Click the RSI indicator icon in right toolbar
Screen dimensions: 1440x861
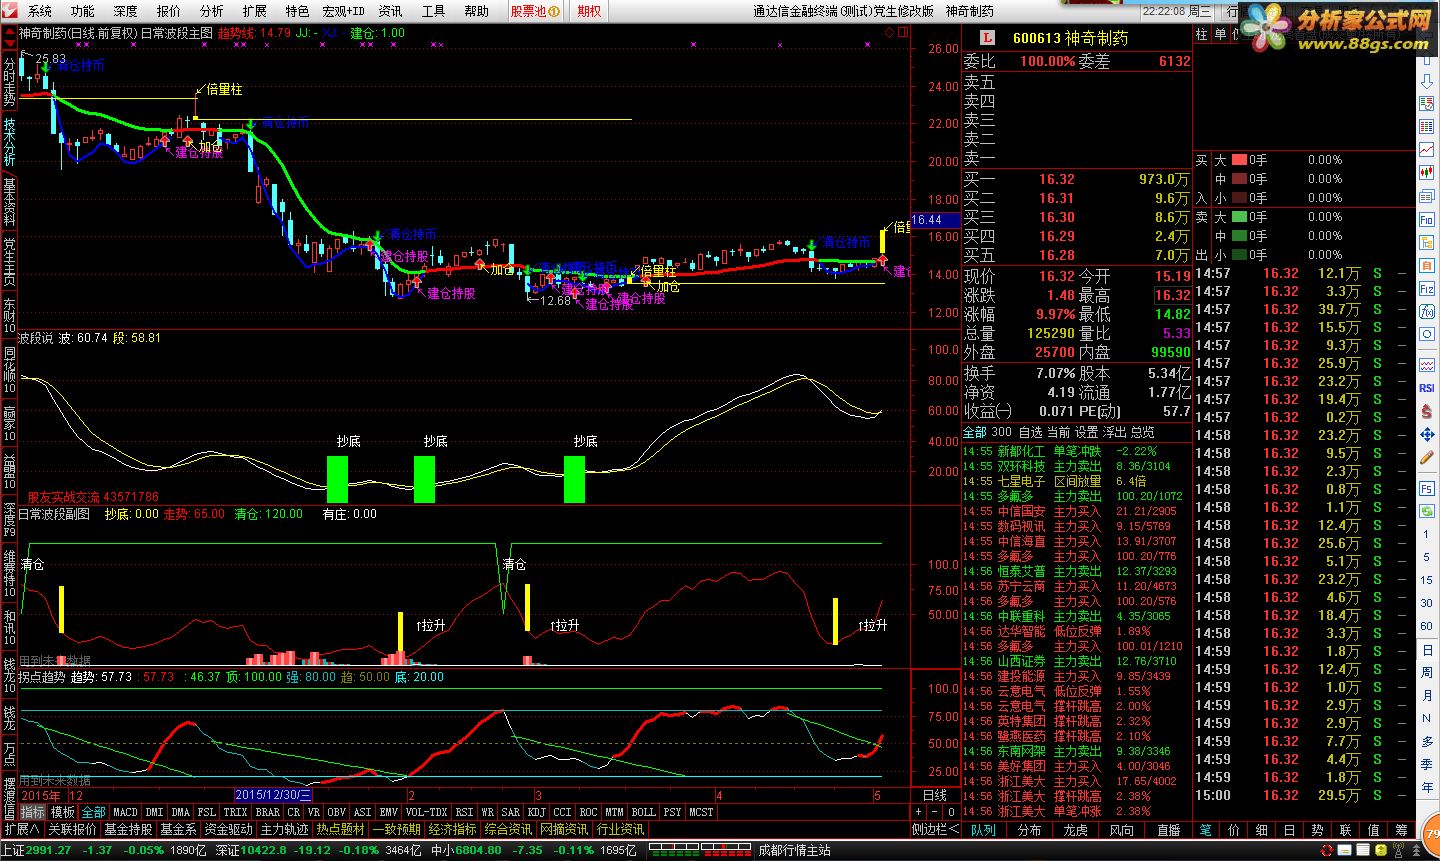[x=1427, y=388]
